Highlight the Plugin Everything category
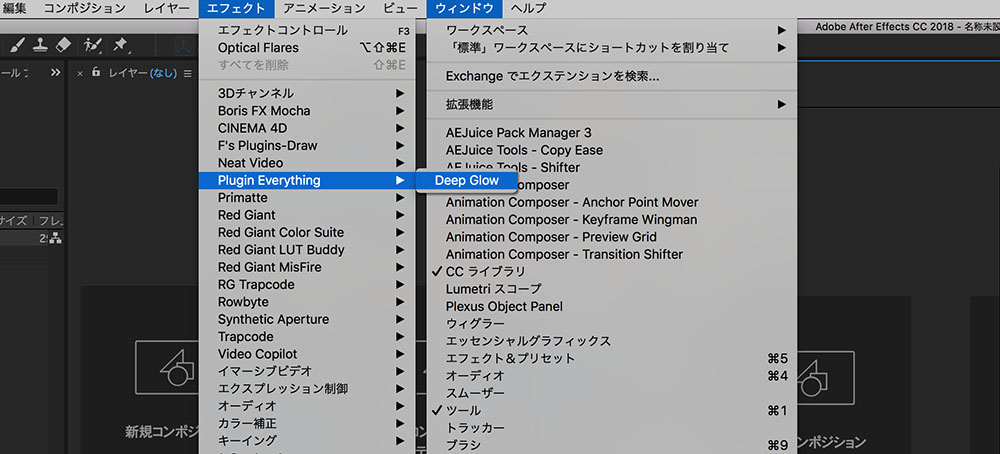This screenshot has width=1000, height=454. click(307, 180)
